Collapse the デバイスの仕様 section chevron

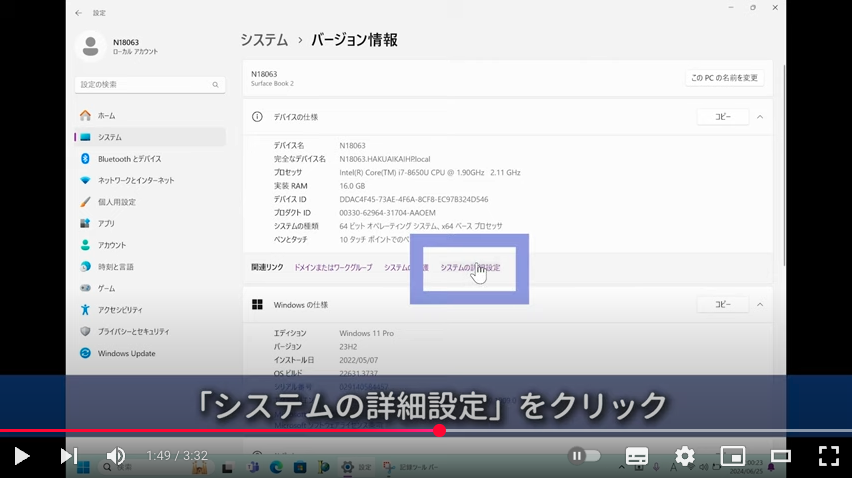(760, 117)
